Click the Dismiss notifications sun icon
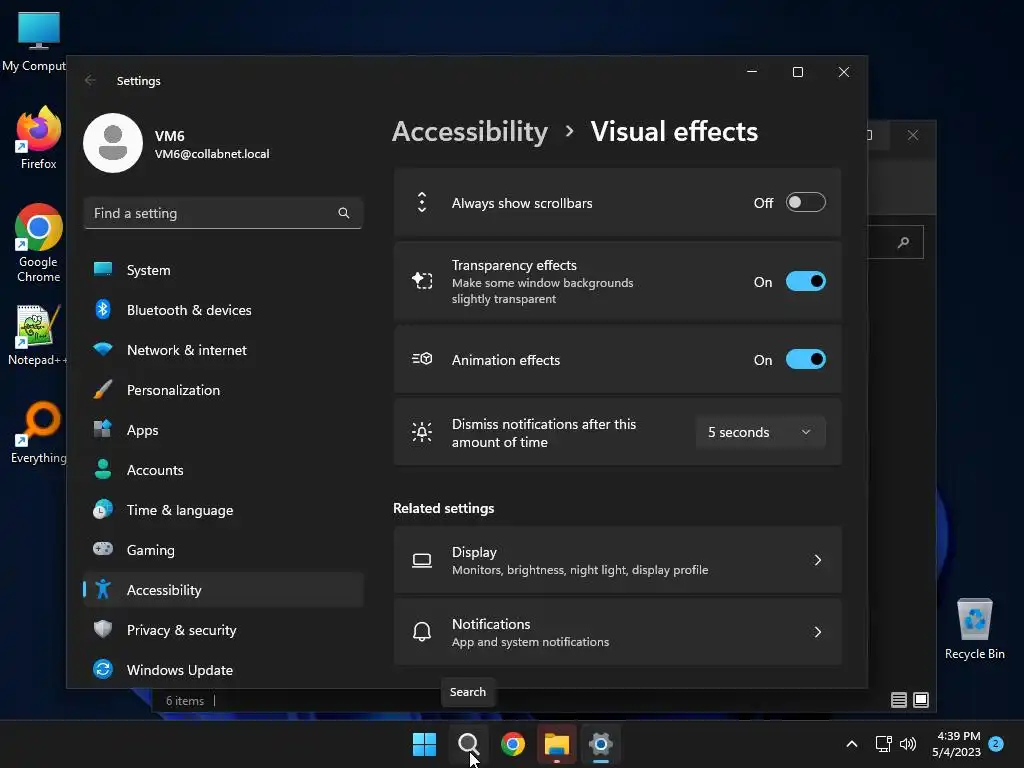Screen dimensions: 1024x768 pos(422,432)
